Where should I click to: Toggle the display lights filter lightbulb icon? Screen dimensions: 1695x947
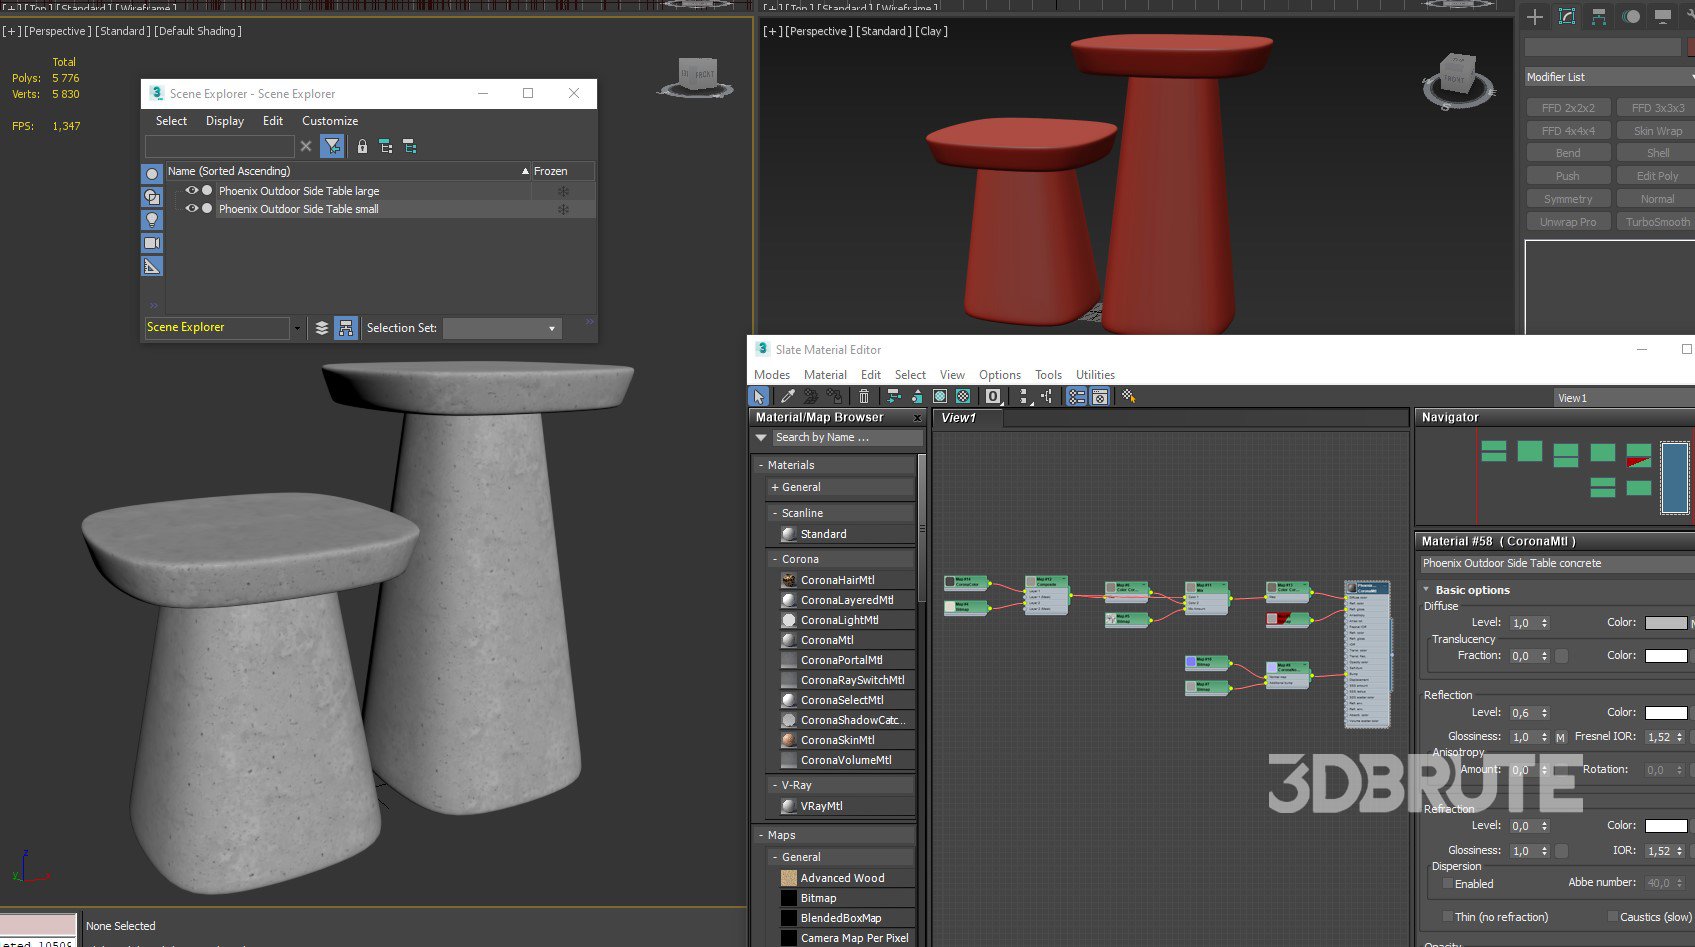(152, 220)
